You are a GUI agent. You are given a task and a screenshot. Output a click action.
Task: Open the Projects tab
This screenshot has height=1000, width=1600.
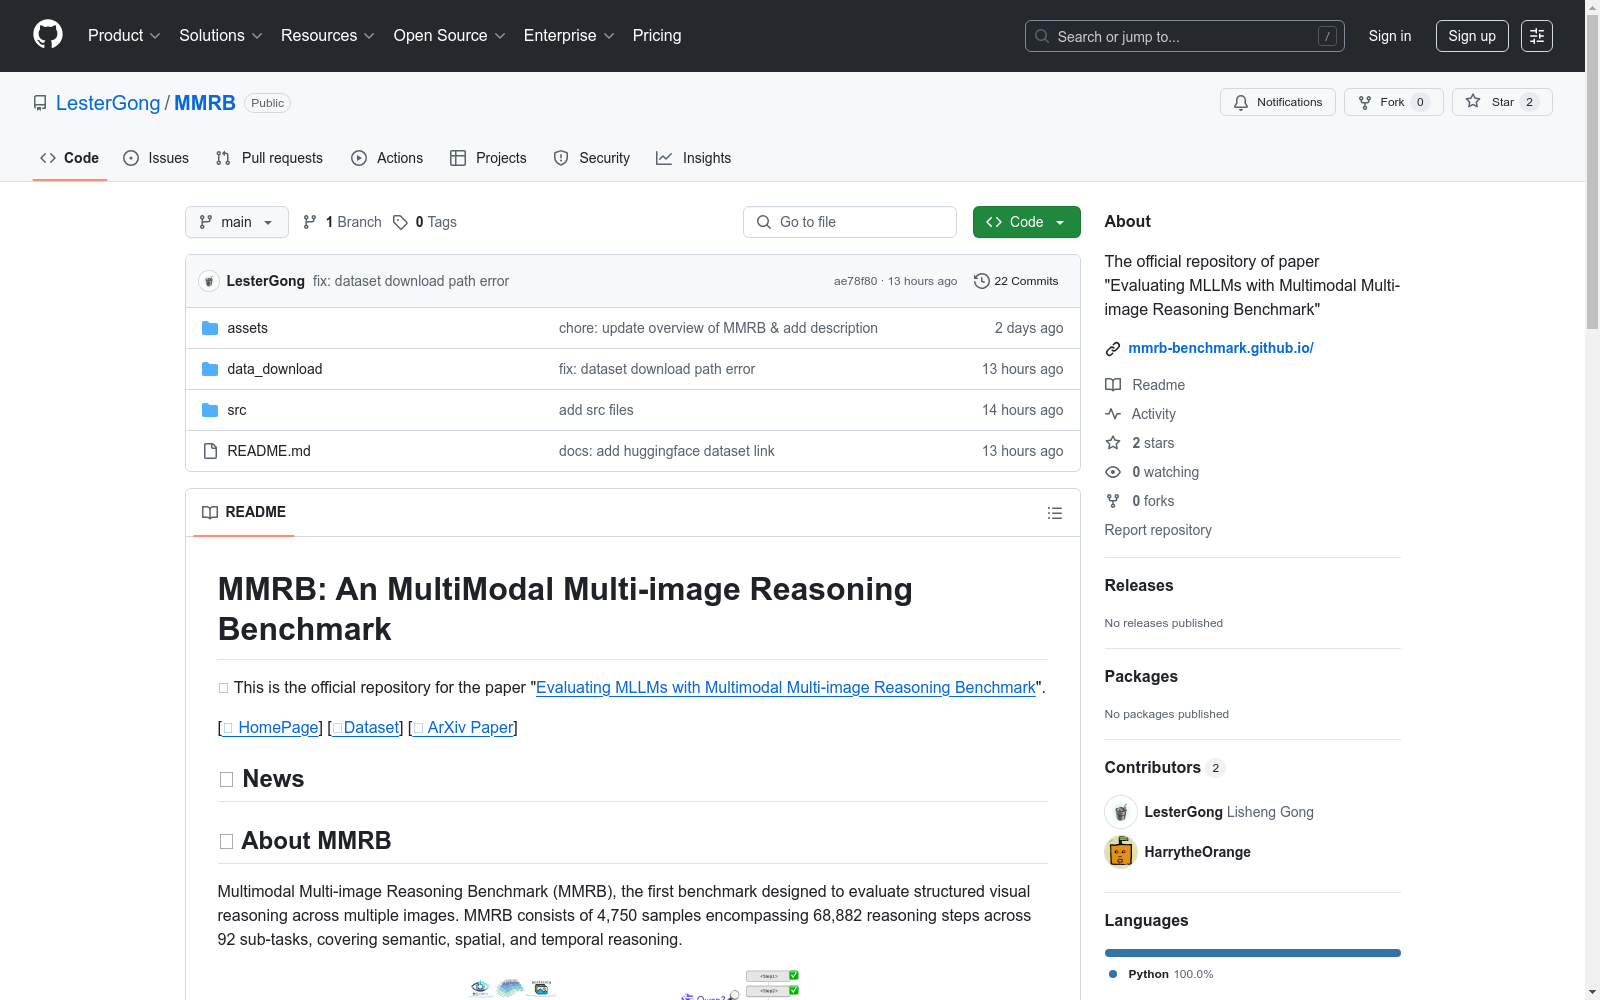(488, 158)
